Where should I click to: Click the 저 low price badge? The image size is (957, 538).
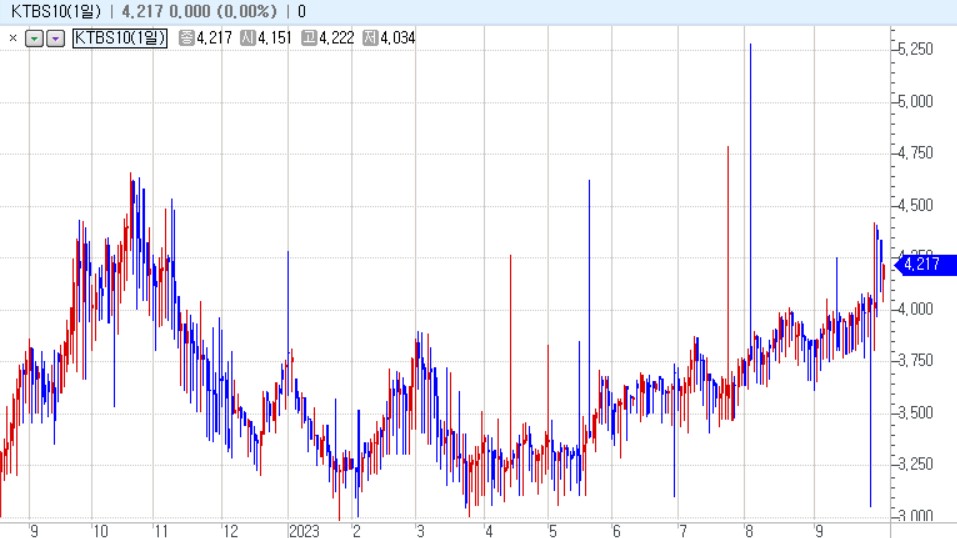coord(370,38)
